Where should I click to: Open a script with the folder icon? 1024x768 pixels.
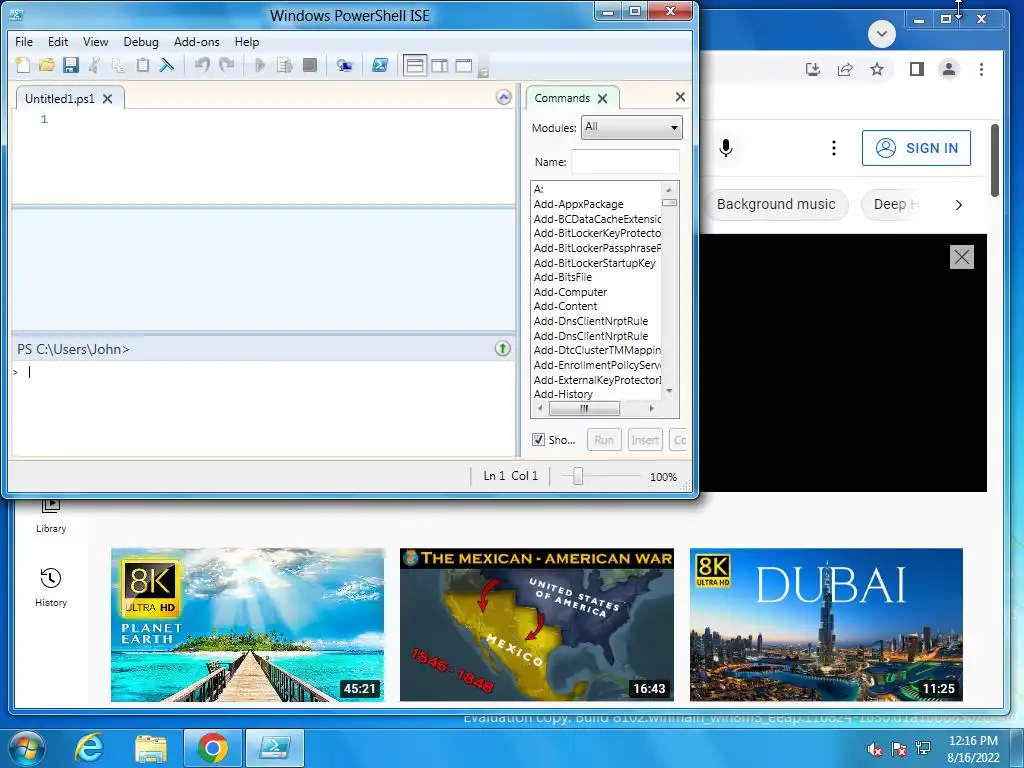46,65
